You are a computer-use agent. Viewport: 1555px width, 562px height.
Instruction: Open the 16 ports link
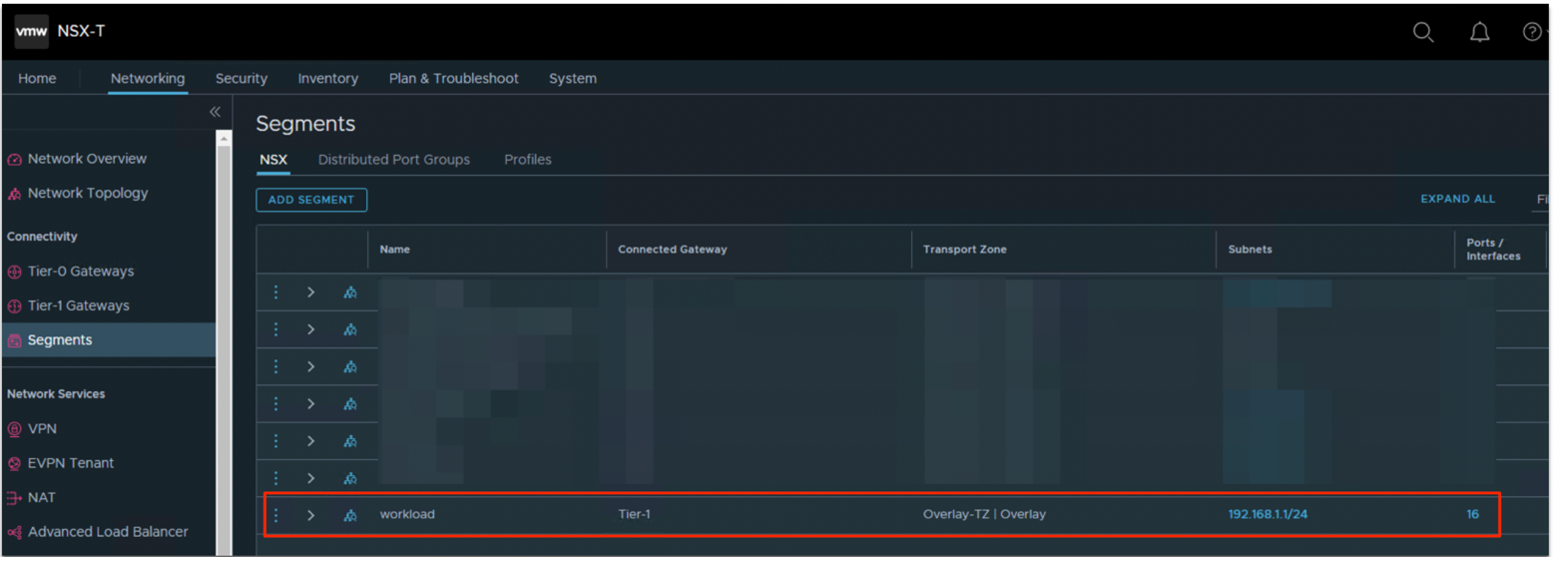coord(1473,515)
